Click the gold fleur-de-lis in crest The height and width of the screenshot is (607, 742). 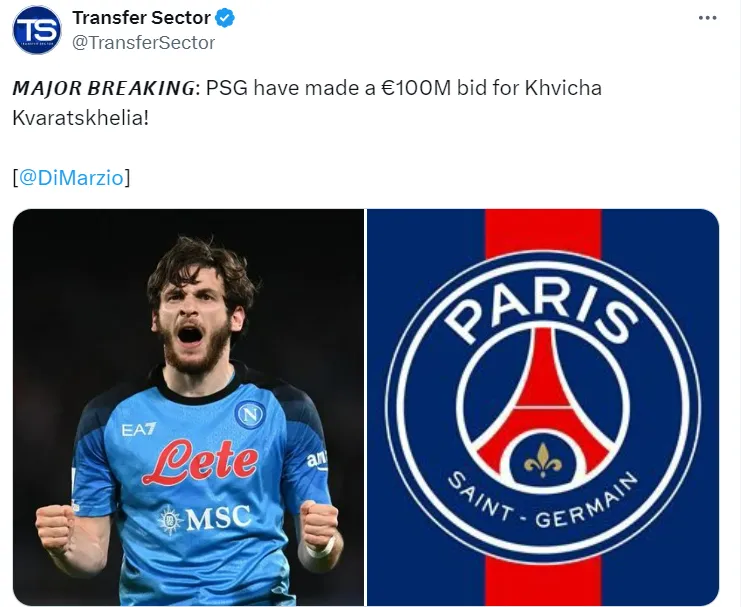tap(543, 460)
